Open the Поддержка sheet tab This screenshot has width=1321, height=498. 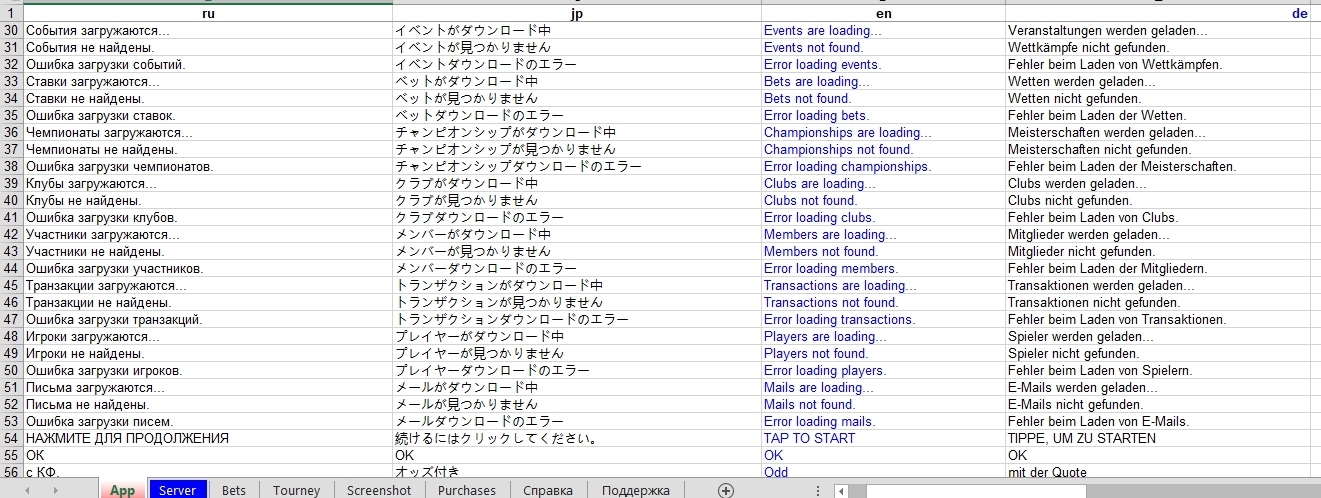(636, 490)
